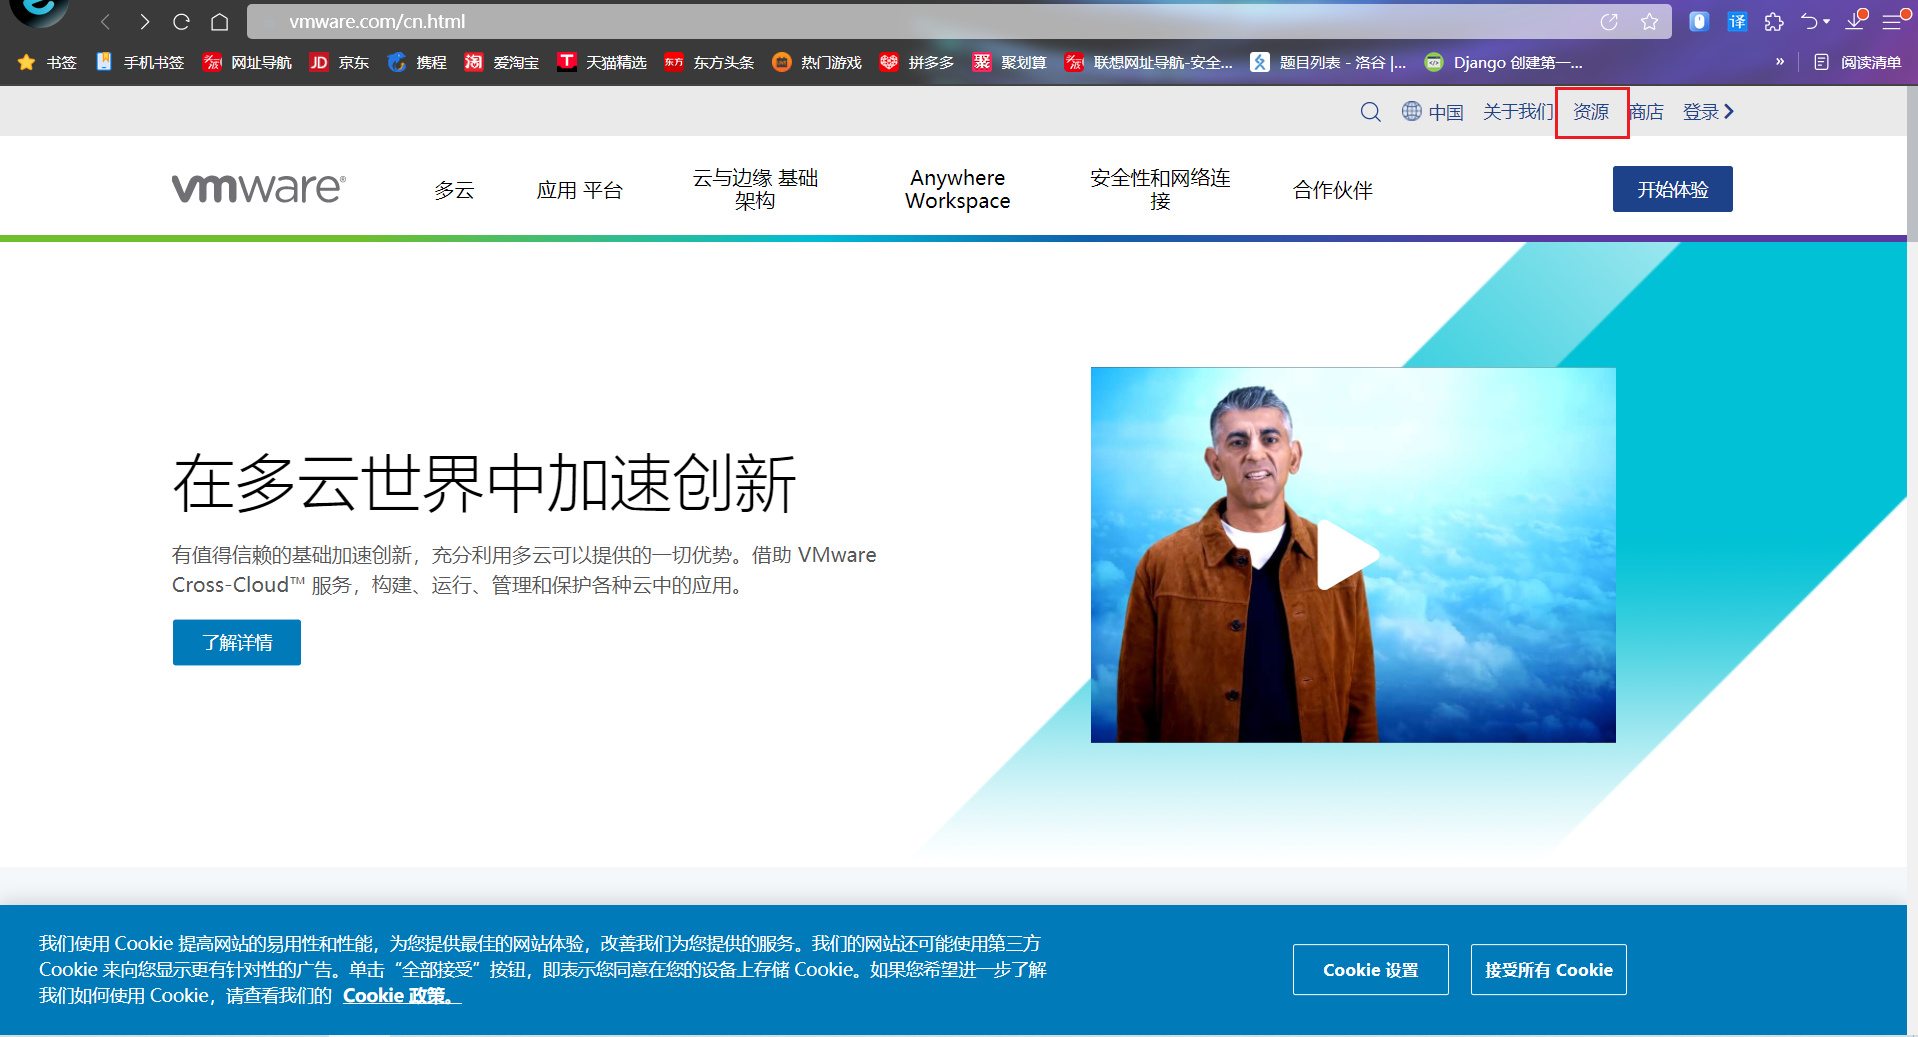Image resolution: width=1918 pixels, height=1037 pixels.
Task: Open the extensions puzzle icon
Action: pyautogui.click(x=1774, y=21)
